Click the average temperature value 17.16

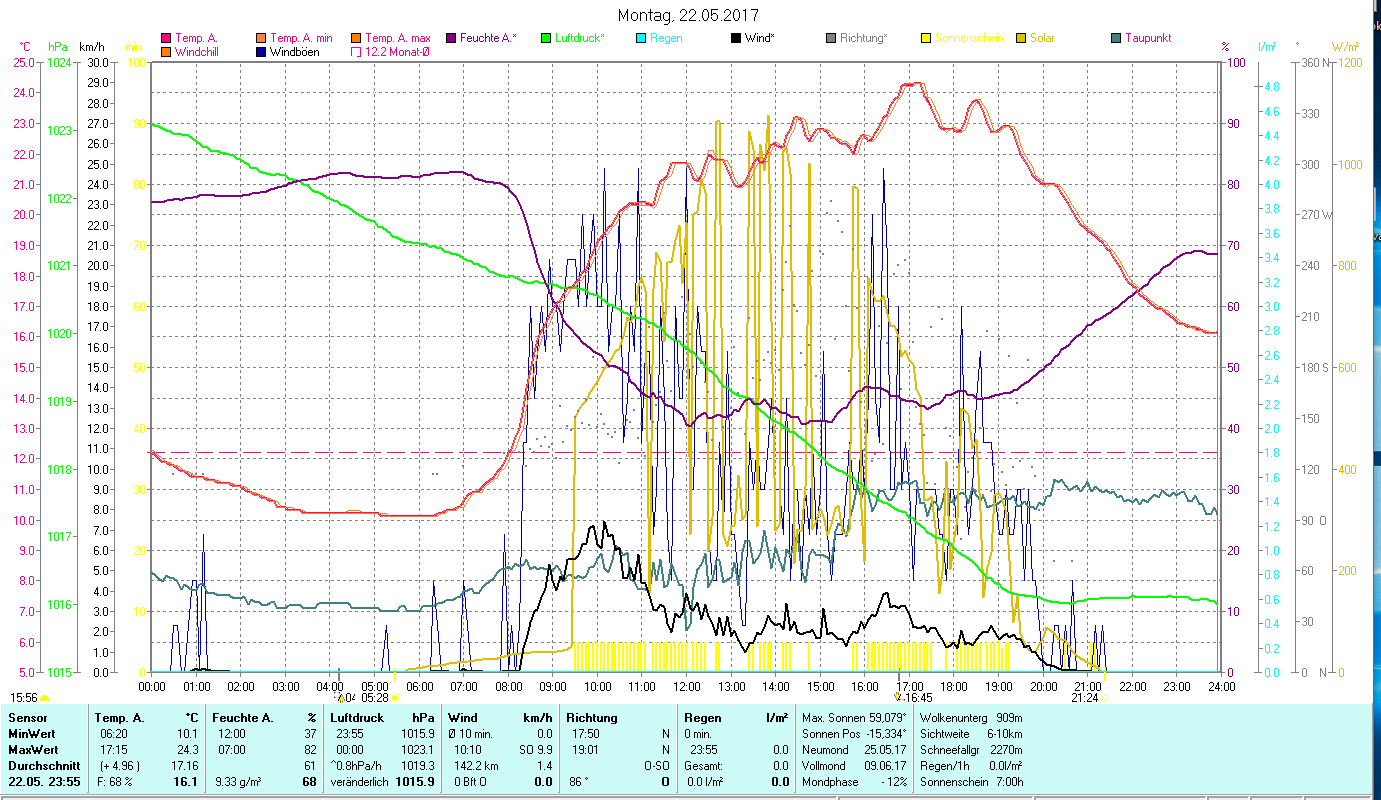pos(185,765)
